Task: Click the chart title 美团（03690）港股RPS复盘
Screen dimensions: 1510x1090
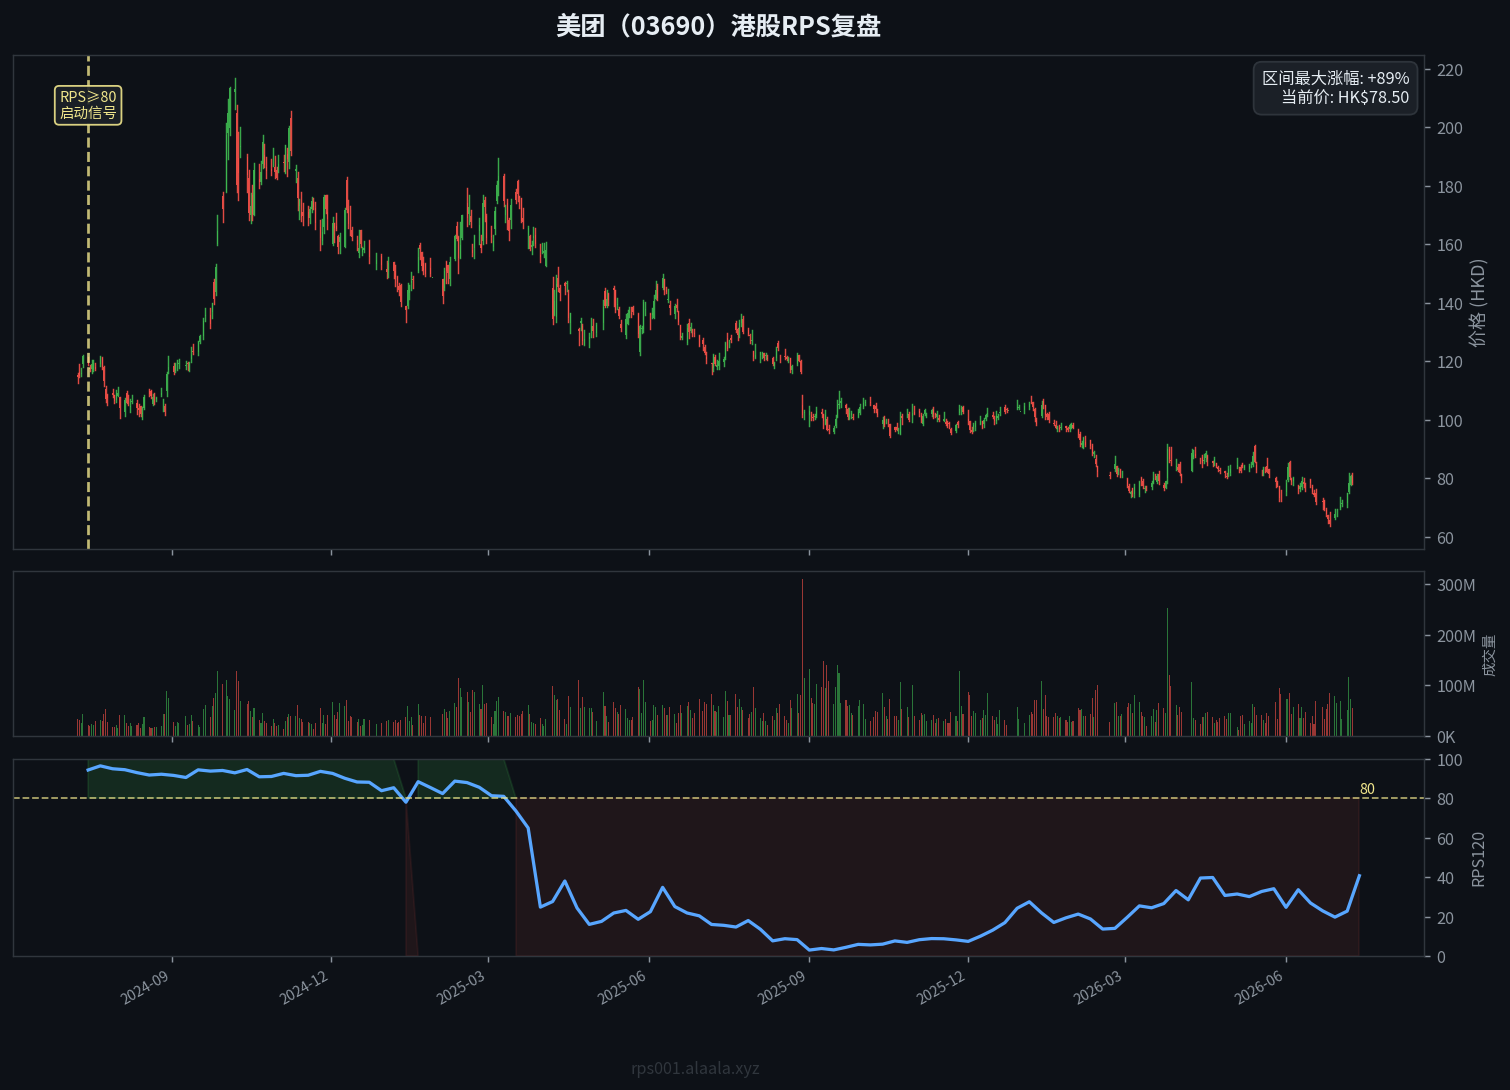Action: point(718,26)
